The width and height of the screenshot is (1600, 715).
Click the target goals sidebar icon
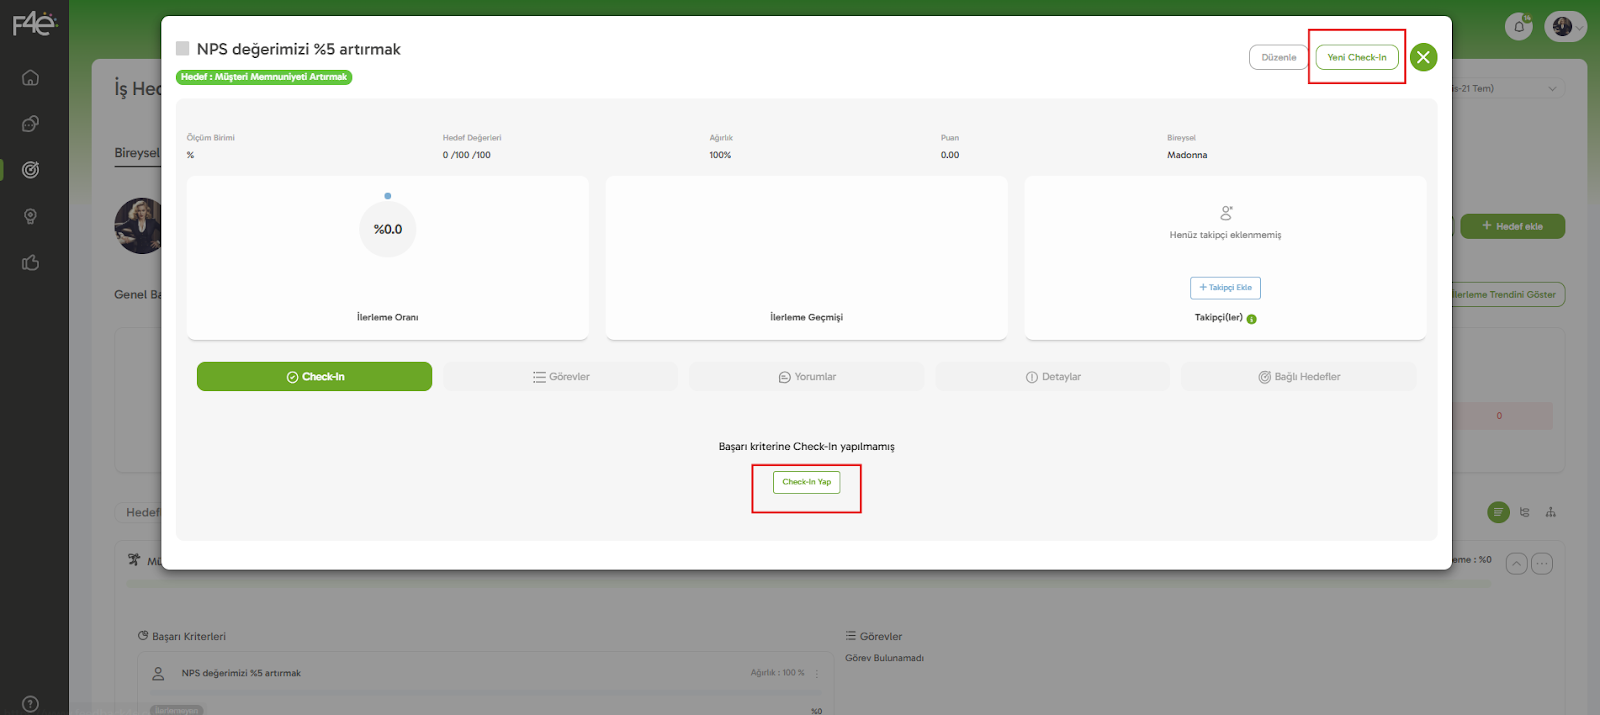(x=31, y=170)
